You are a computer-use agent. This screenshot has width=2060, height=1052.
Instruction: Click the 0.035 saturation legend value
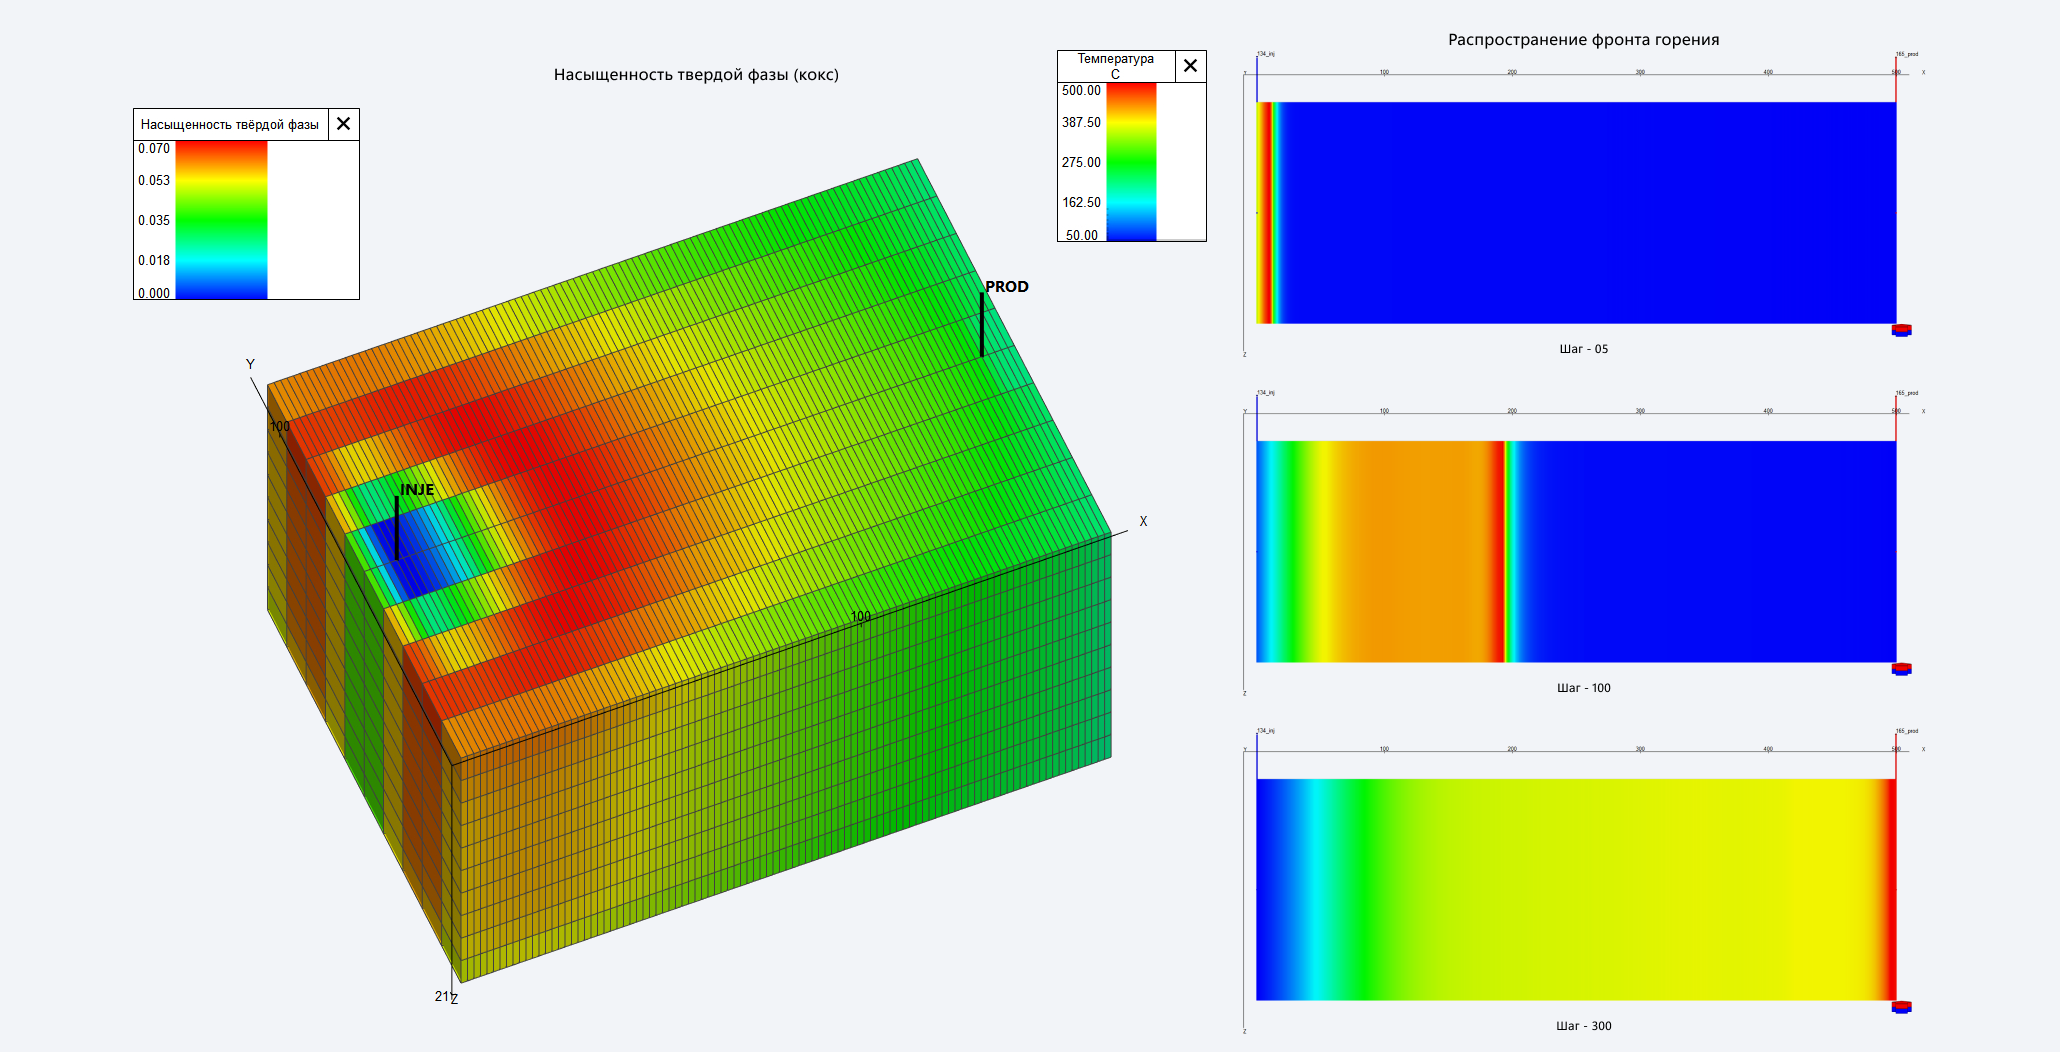154,220
